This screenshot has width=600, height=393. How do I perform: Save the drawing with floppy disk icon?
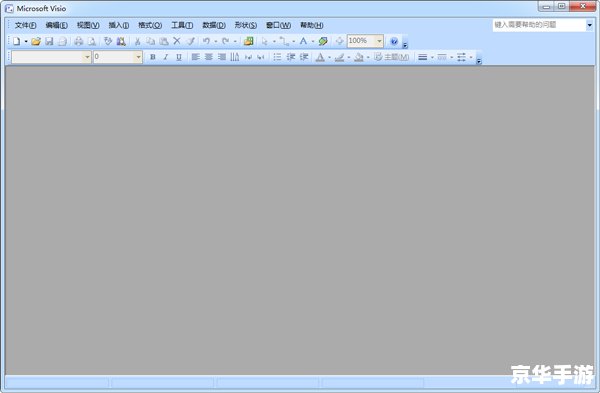(x=49, y=41)
